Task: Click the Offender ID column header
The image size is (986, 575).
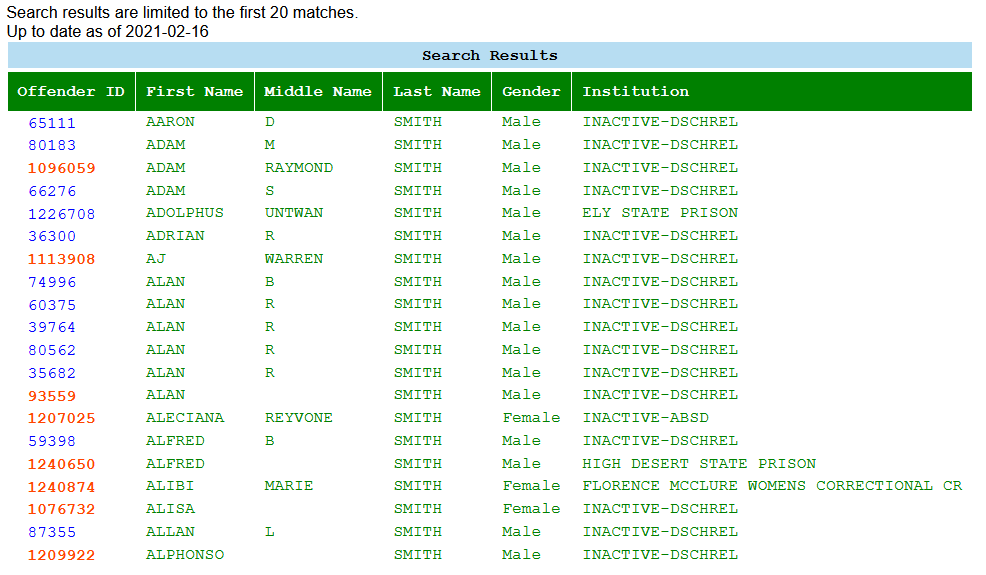Action: (71, 91)
